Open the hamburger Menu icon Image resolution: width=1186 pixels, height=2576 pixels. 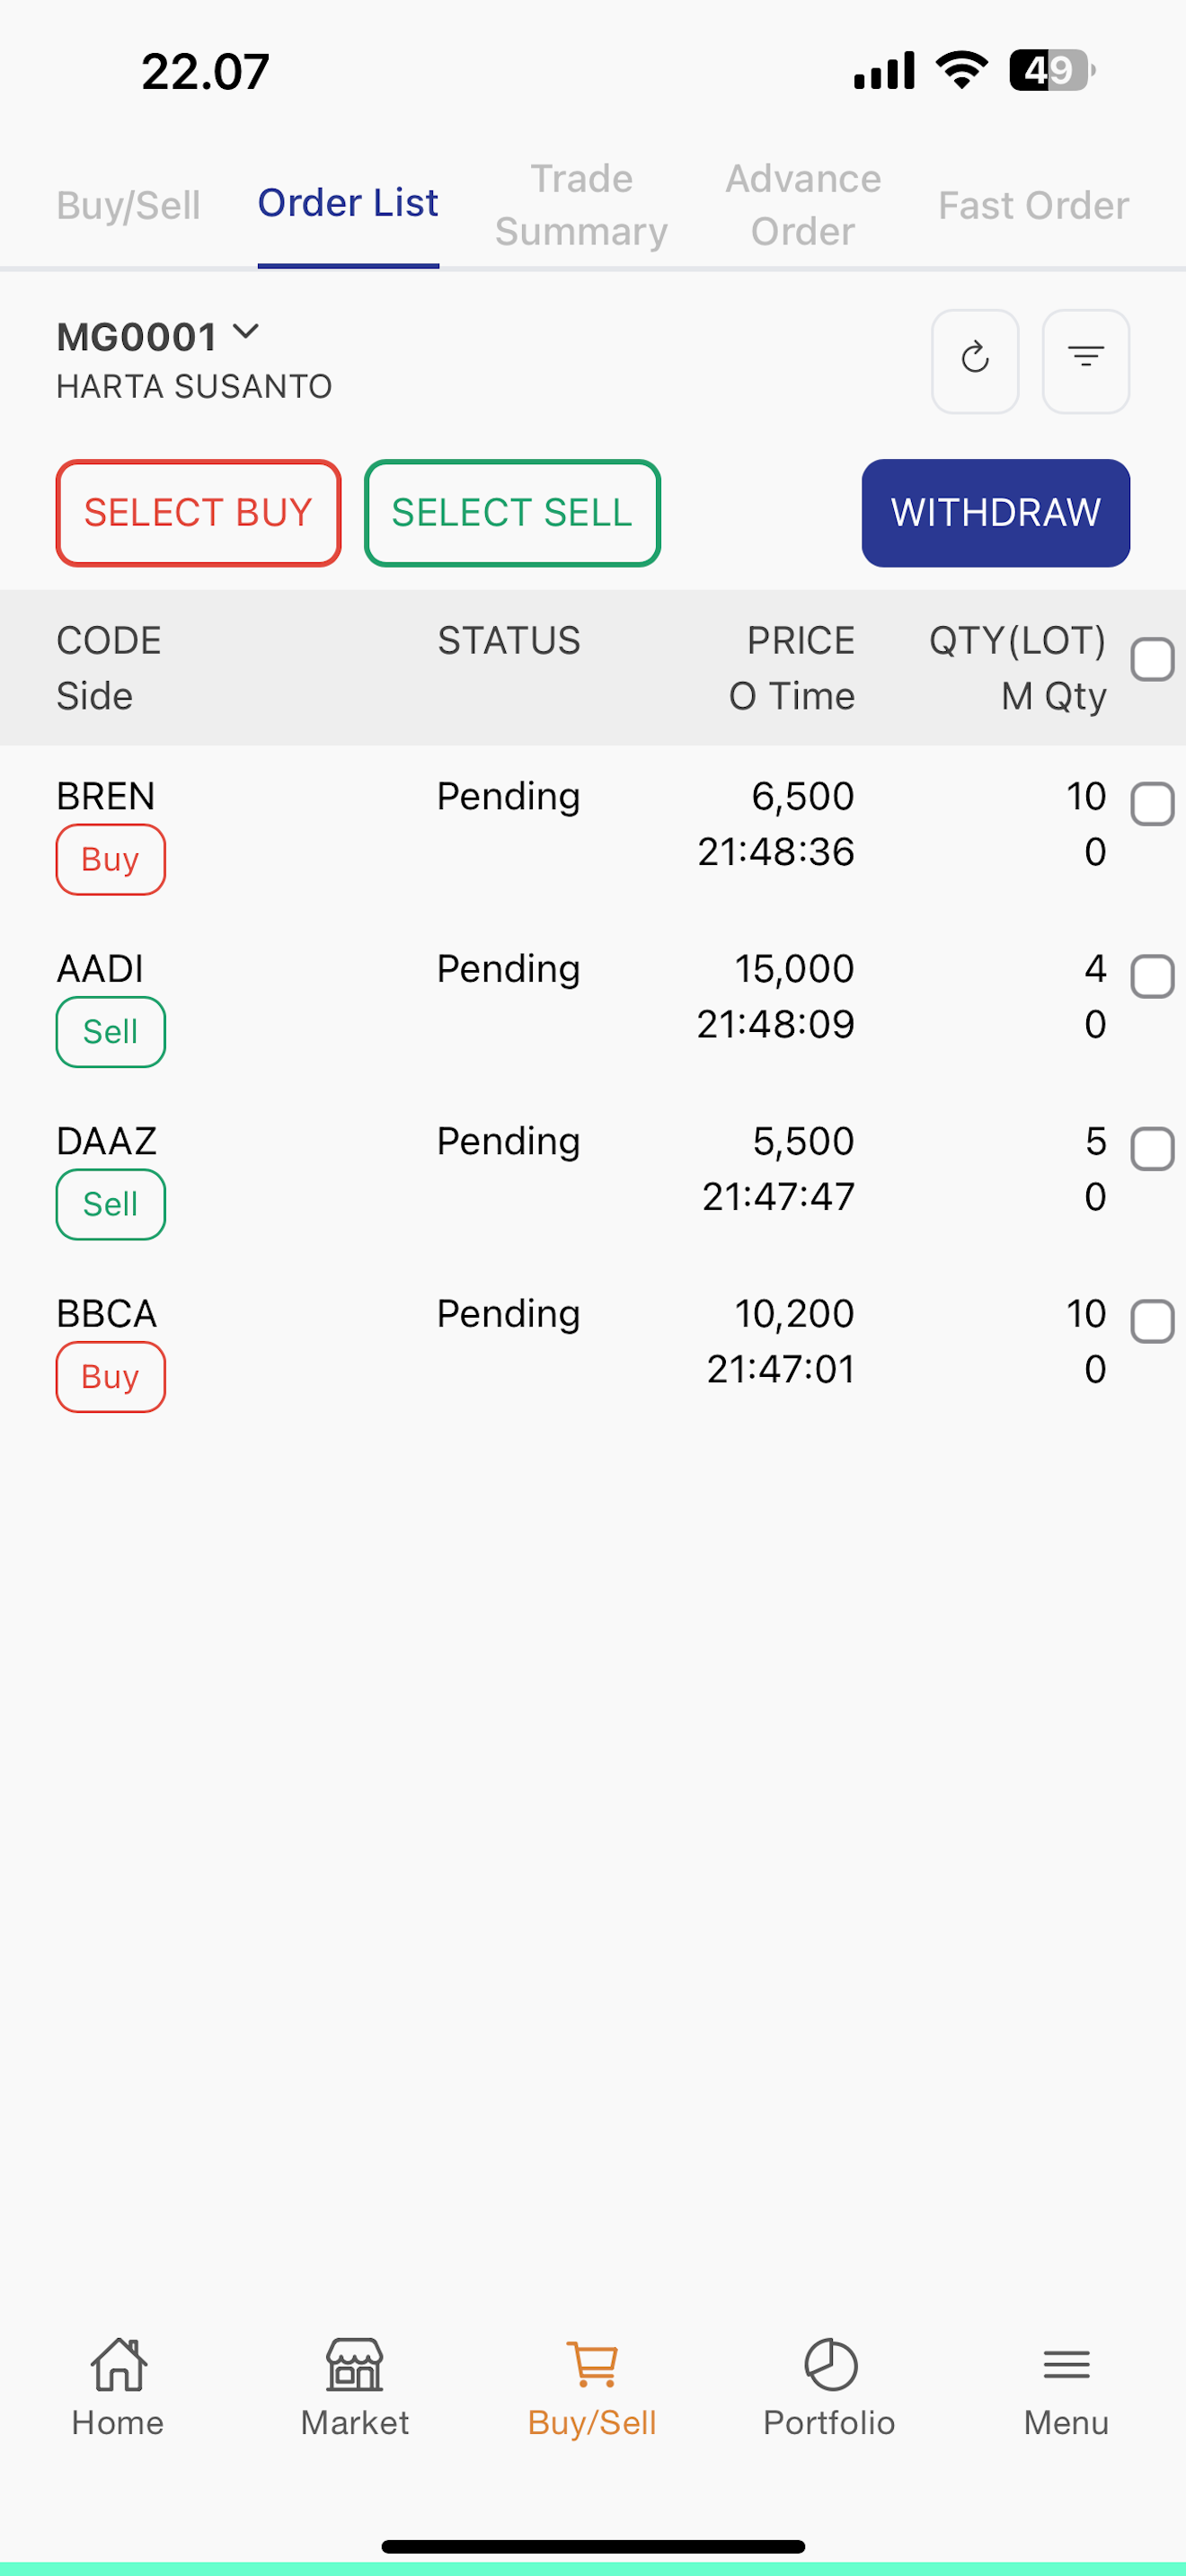click(1066, 2365)
